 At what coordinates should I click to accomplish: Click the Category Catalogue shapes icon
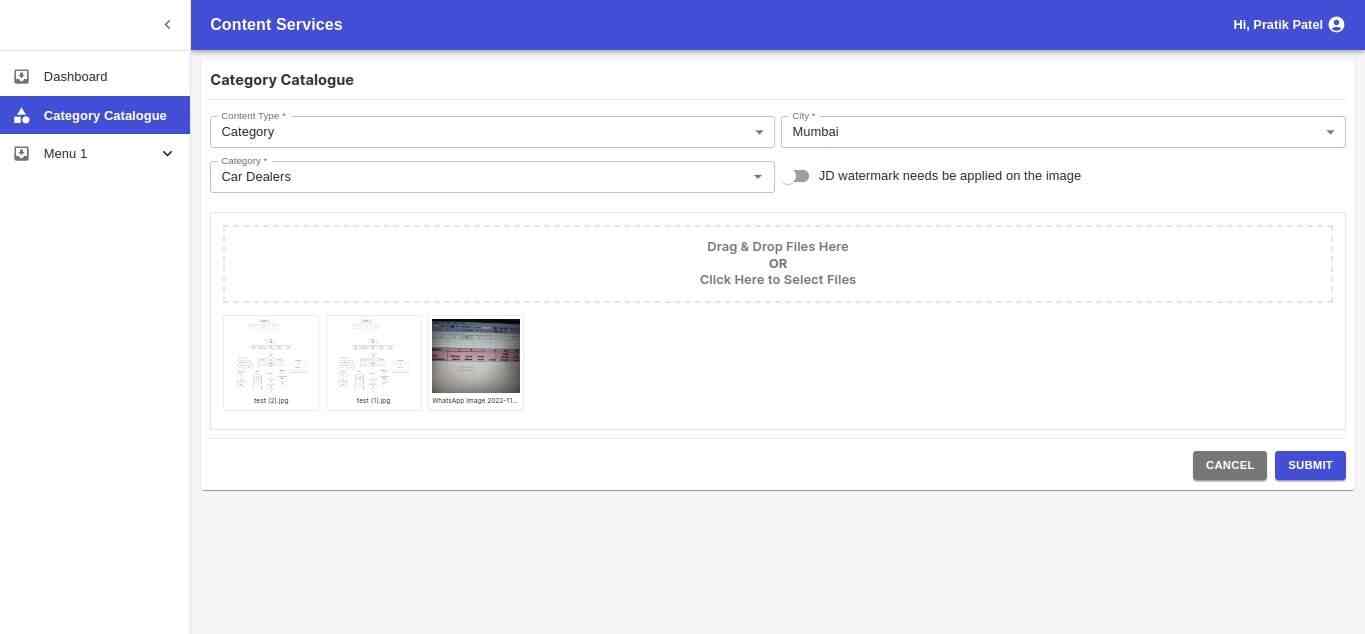tap(21, 116)
